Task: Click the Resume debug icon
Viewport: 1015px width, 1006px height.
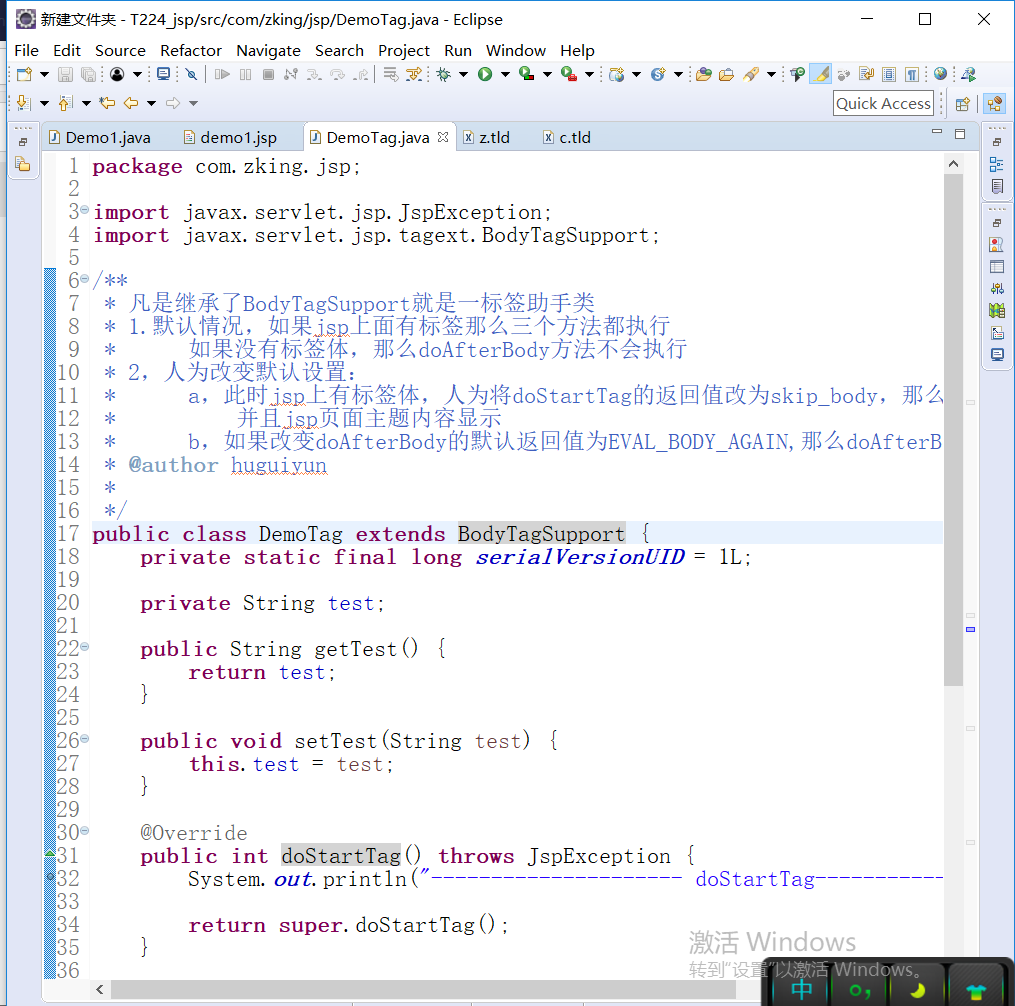Action: tap(222, 74)
